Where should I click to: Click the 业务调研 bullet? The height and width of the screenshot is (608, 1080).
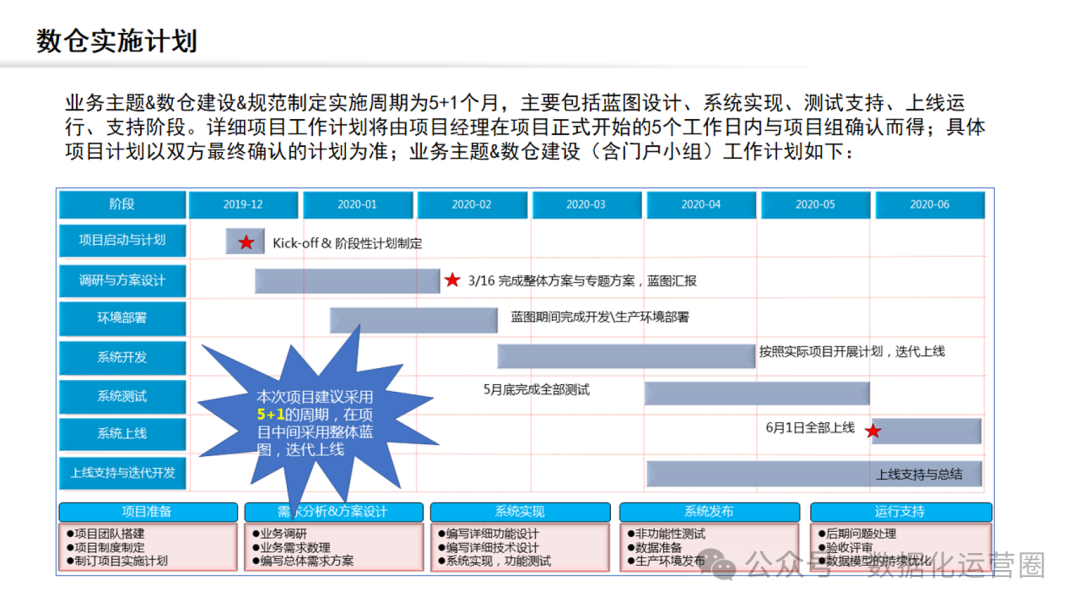click(280, 534)
